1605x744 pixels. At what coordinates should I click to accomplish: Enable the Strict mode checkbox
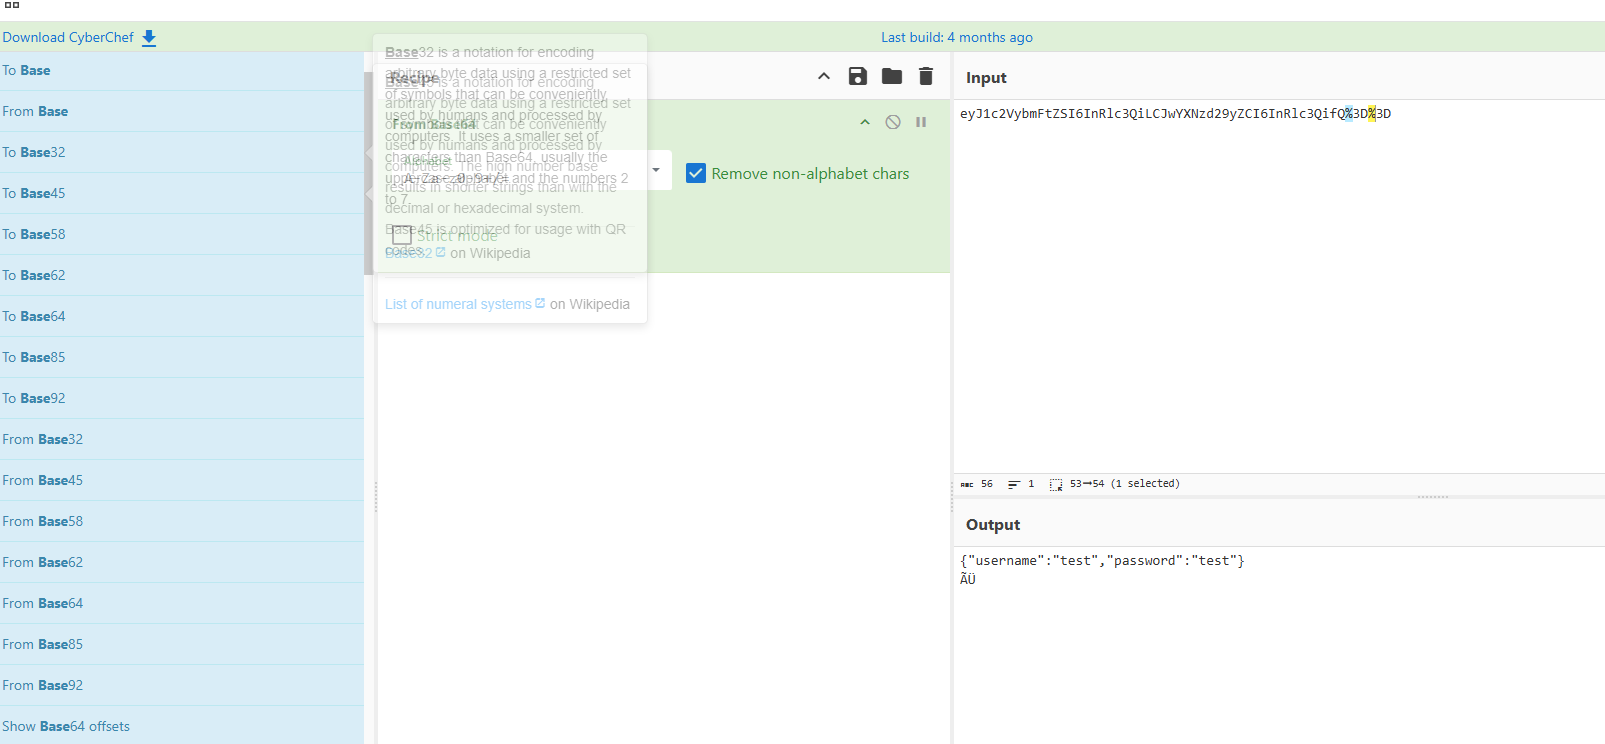pyautogui.click(x=402, y=236)
